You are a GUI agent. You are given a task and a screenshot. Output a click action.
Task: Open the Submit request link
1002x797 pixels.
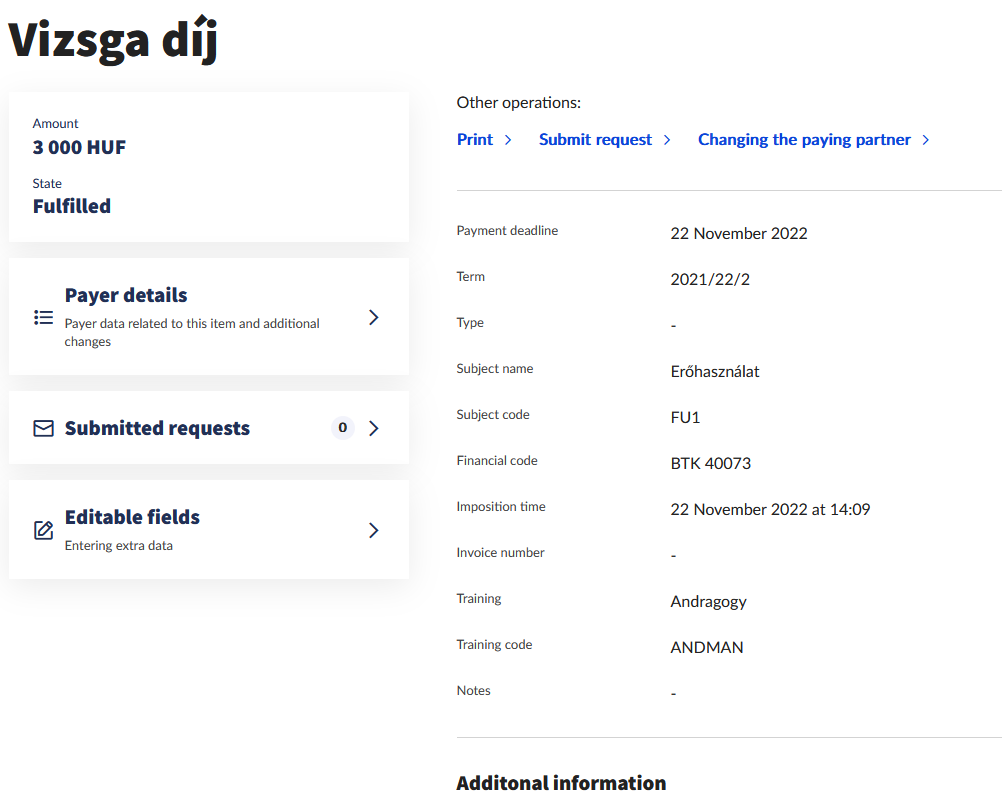coord(595,140)
